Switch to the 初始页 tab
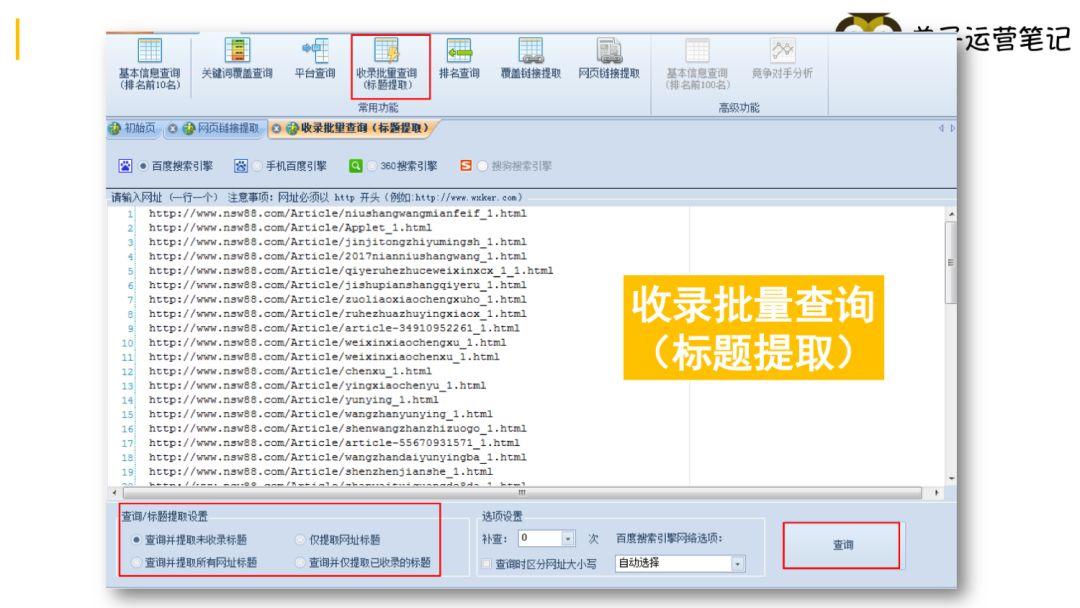The image size is (1080, 608). pos(134,129)
